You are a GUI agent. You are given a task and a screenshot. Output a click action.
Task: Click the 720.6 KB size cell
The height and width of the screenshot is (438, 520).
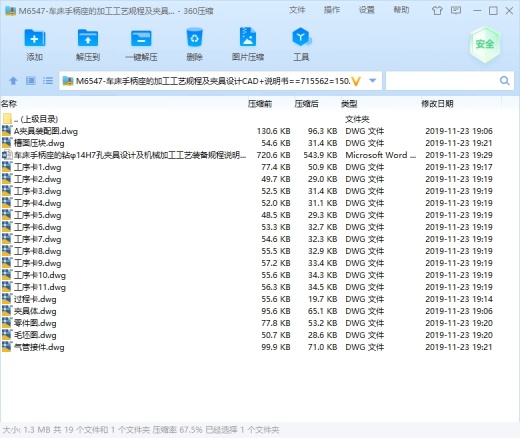273,155
